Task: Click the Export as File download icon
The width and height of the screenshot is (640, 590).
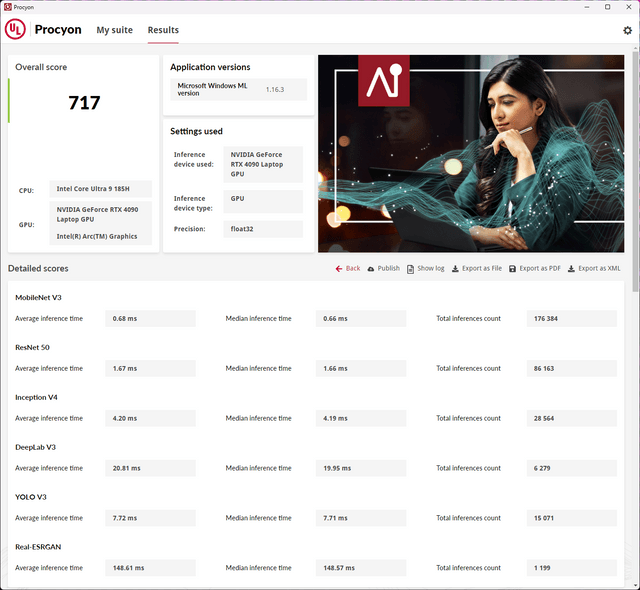Action: point(455,268)
